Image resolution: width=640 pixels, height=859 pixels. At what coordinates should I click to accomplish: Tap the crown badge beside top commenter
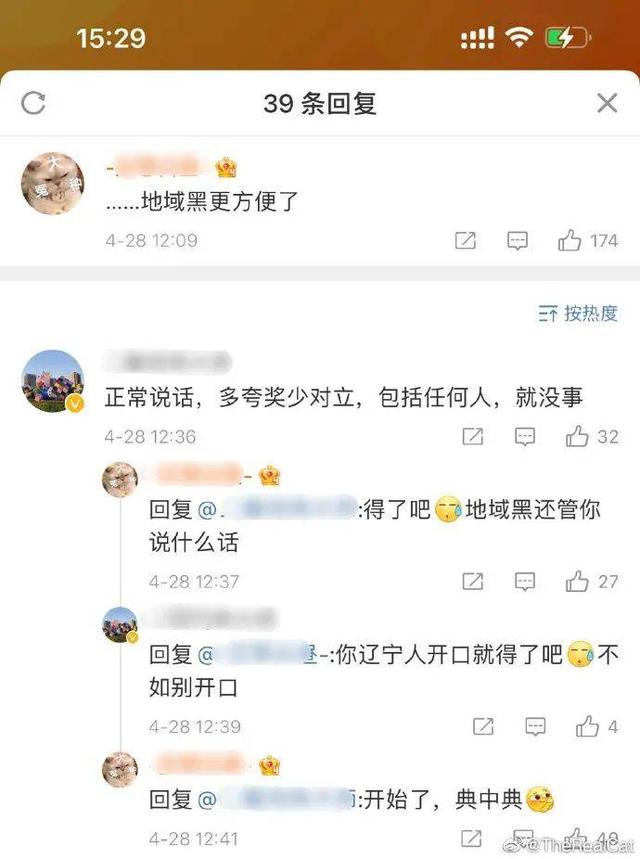(x=226, y=167)
